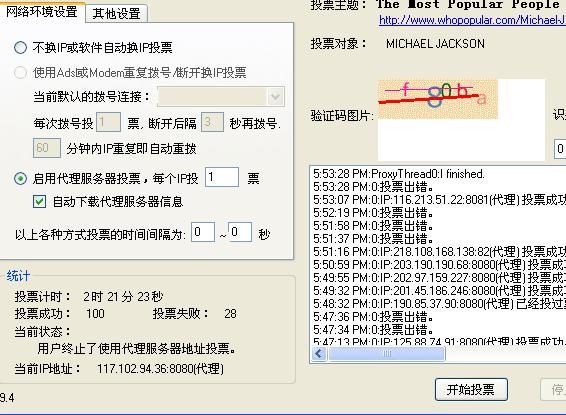Switch to the 其他设置 tab
Image resolution: width=566 pixels, height=415 pixels.
tap(116, 14)
